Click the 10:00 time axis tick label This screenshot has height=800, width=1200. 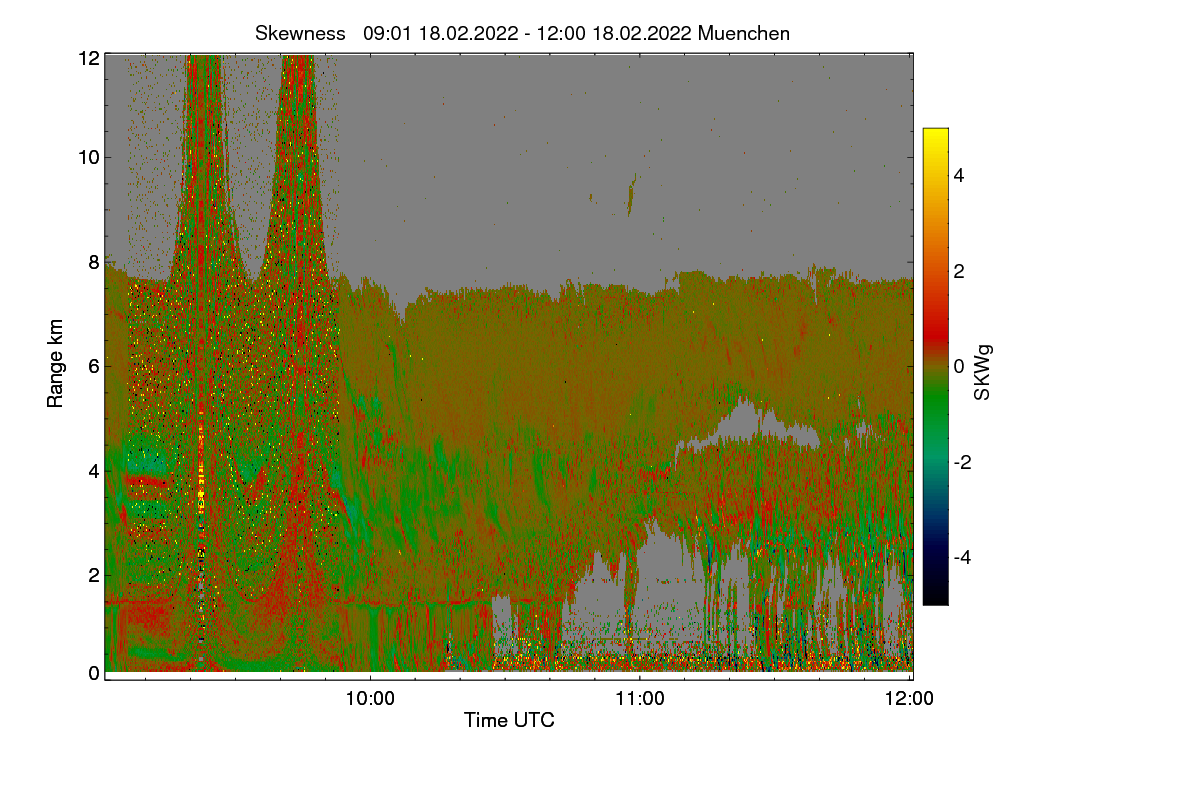click(x=370, y=699)
